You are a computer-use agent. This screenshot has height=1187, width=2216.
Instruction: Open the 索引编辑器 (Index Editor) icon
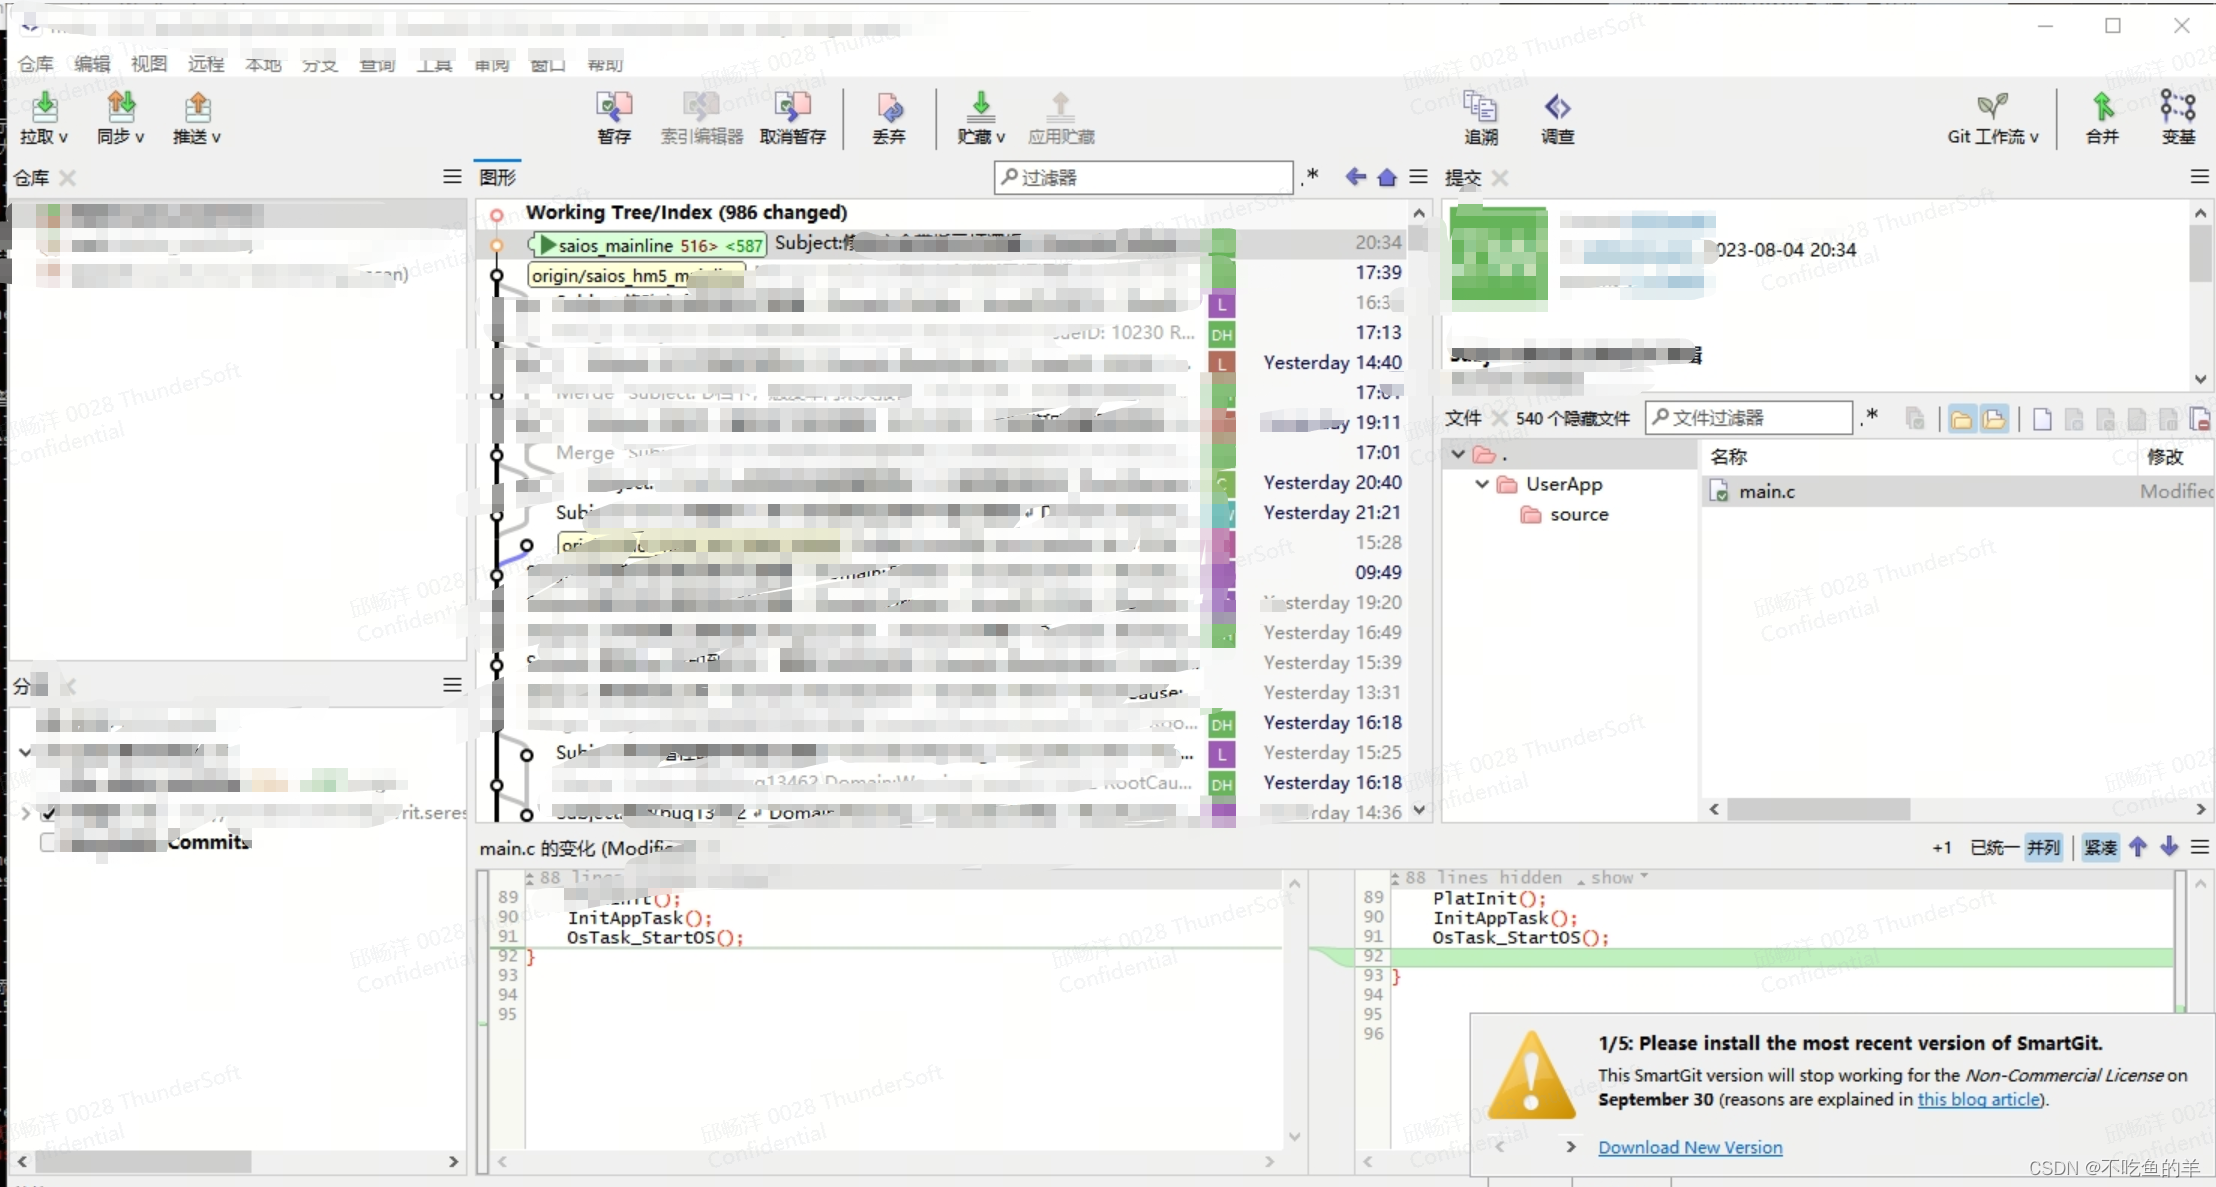coord(700,116)
